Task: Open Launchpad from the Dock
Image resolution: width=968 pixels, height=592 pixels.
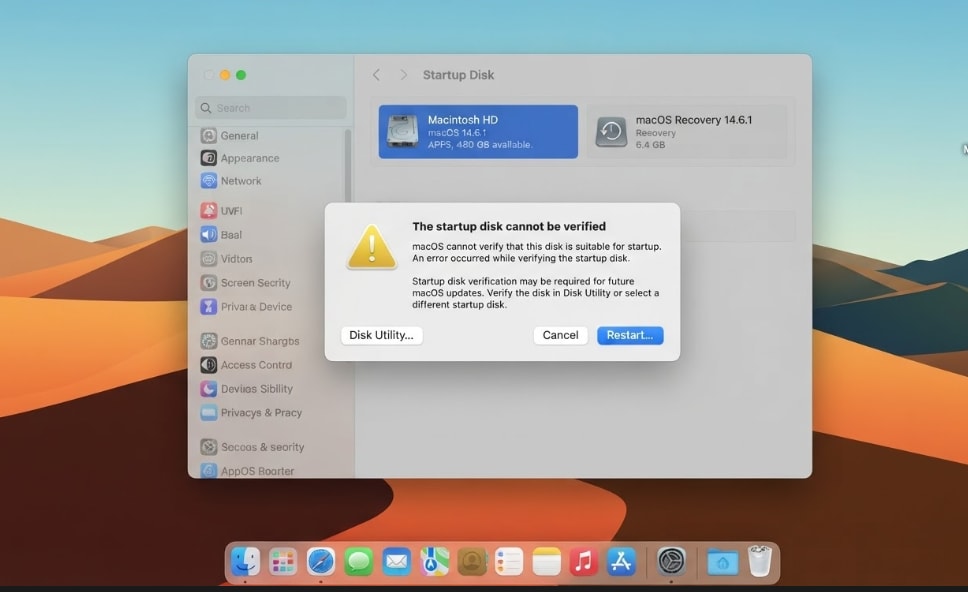Action: tap(283, 562)
